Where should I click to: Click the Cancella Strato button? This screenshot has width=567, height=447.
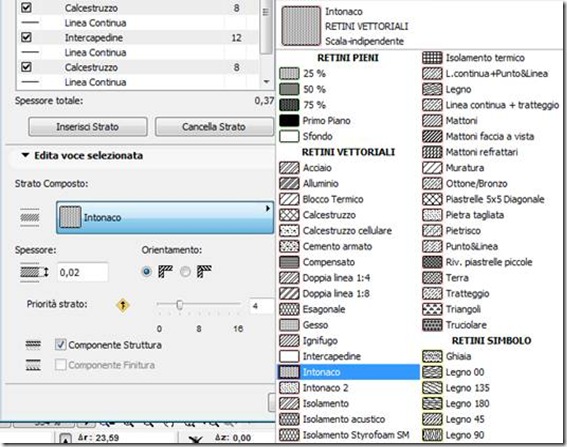[x=214, y=127]
